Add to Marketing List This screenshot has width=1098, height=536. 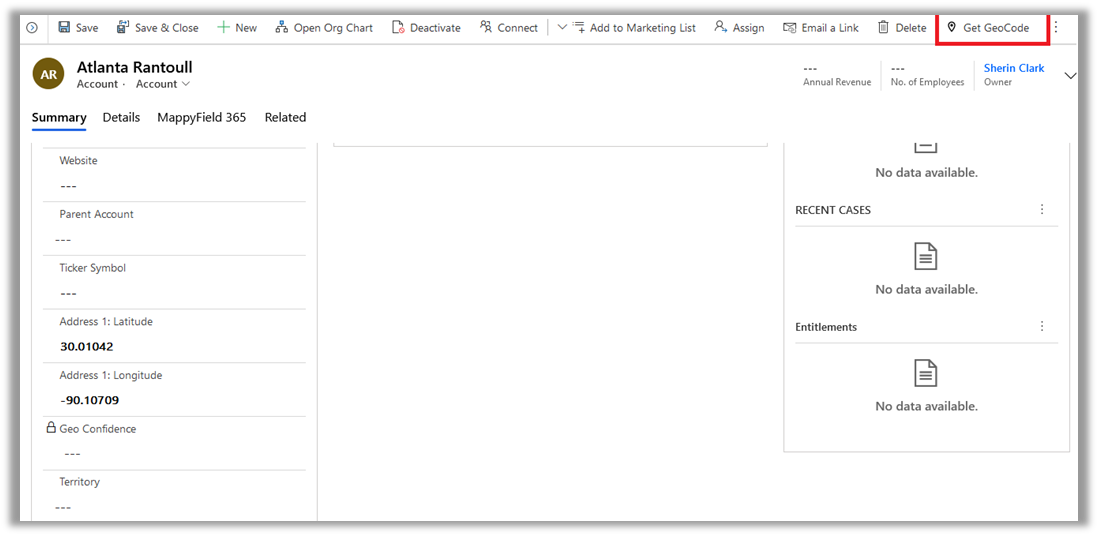(x=634, y=28)
